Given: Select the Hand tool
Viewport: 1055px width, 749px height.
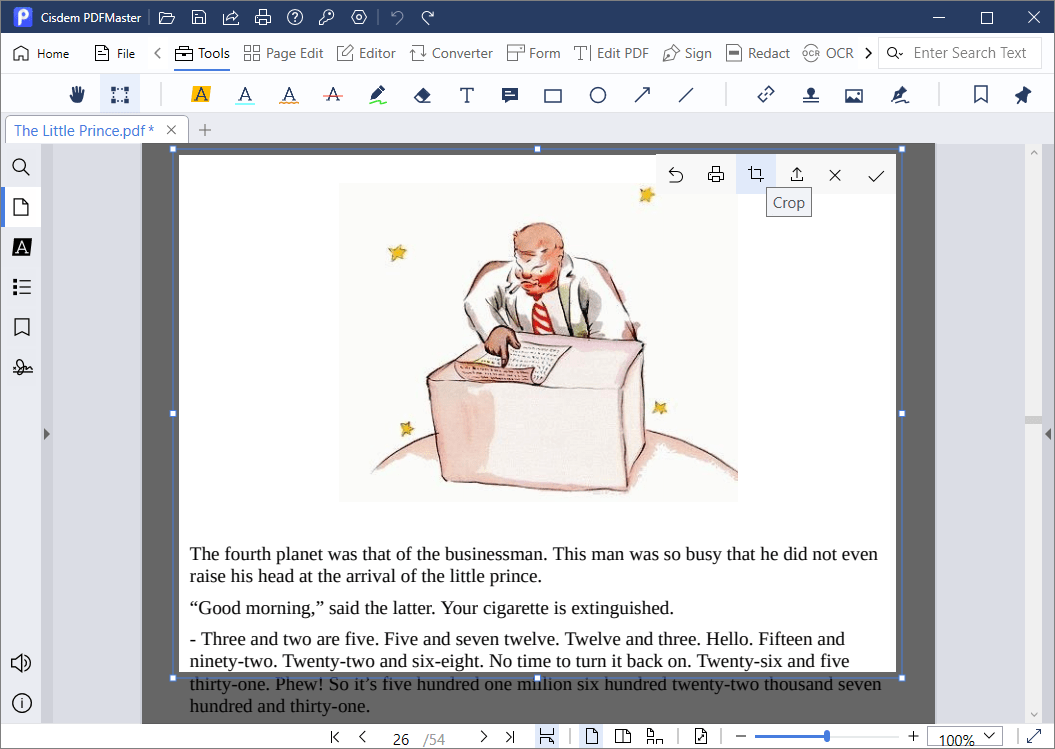Looking at the screenshot, I should (x=76, y=94).
